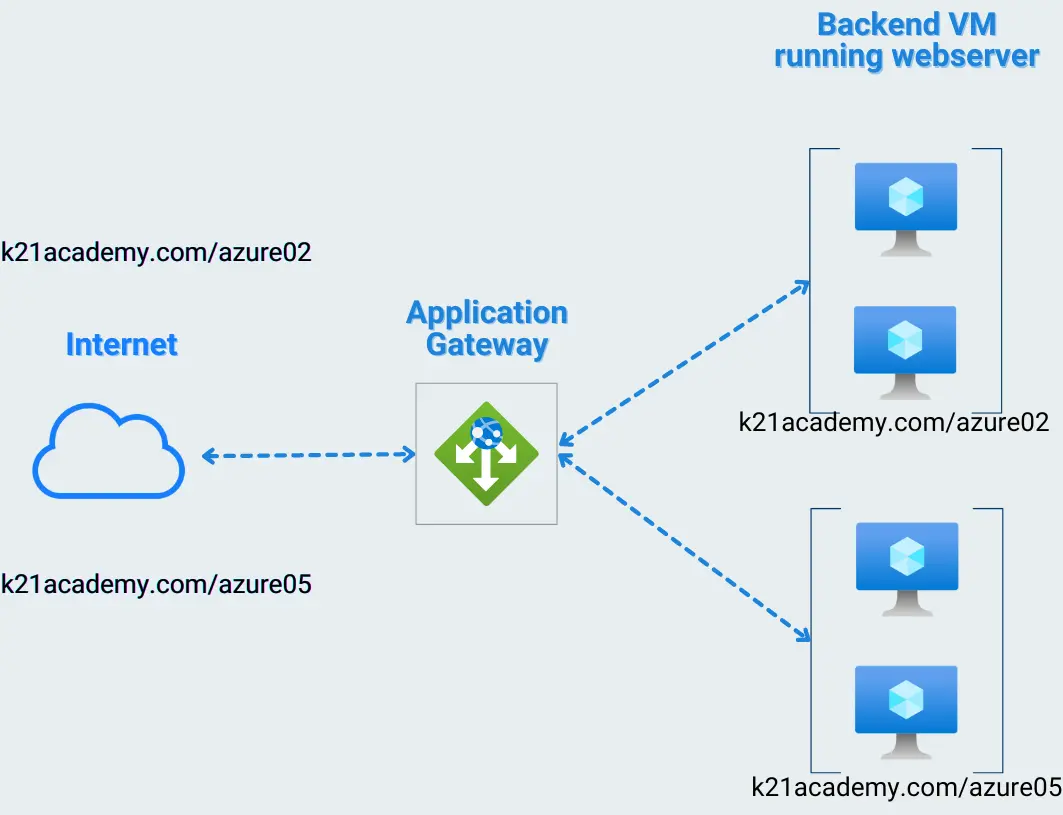Click the dashed arrow between cloud and gateway
Image resolution: width=1063 pixels, height=815 pixels.
[x=305, y=455]
